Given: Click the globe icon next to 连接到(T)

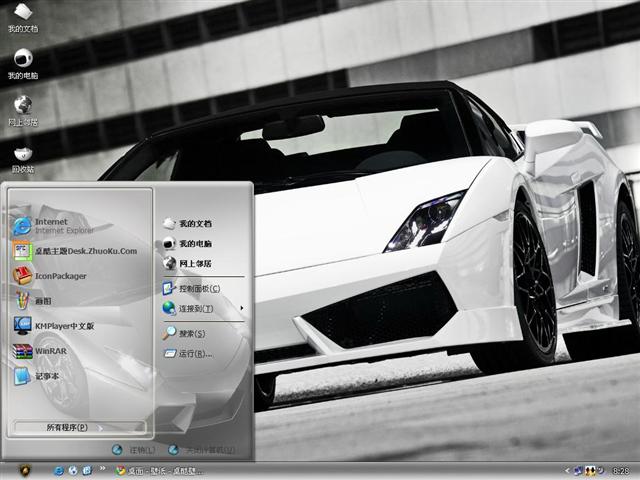Looking at the screenshot, I should pyautogui.click(x=169, y=308).
